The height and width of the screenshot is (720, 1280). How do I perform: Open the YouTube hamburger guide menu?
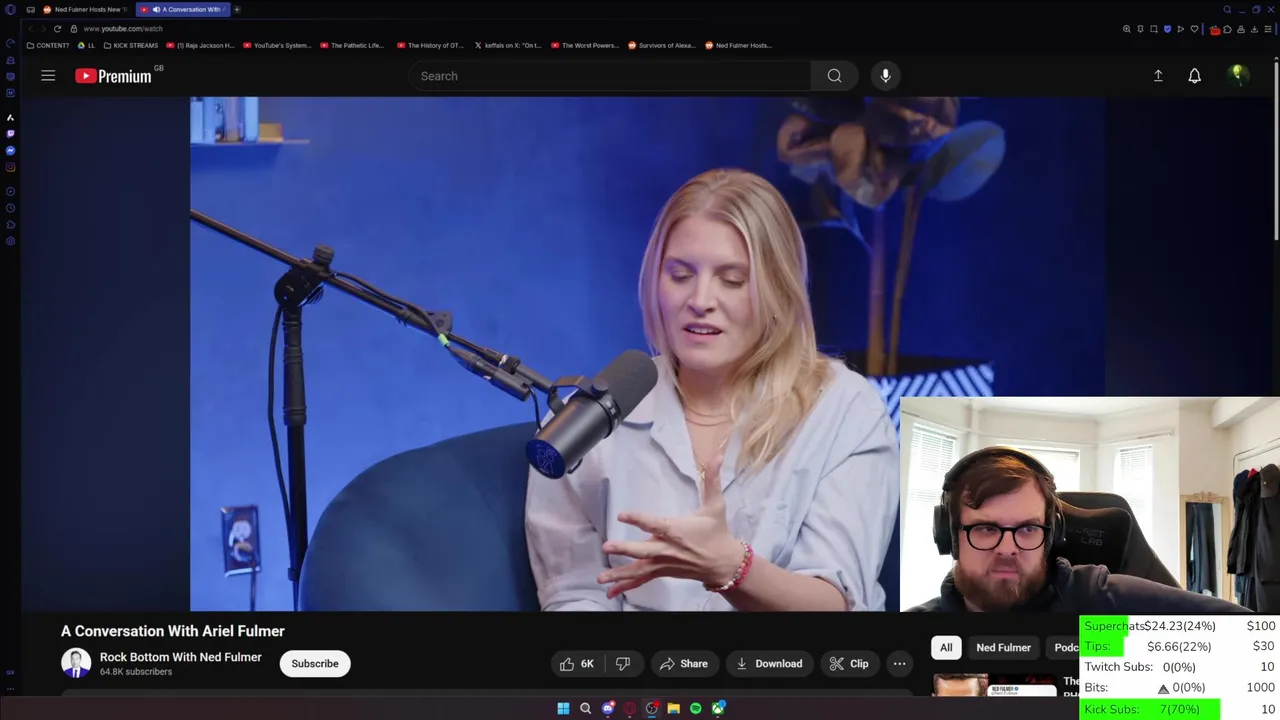click(48, 76)
